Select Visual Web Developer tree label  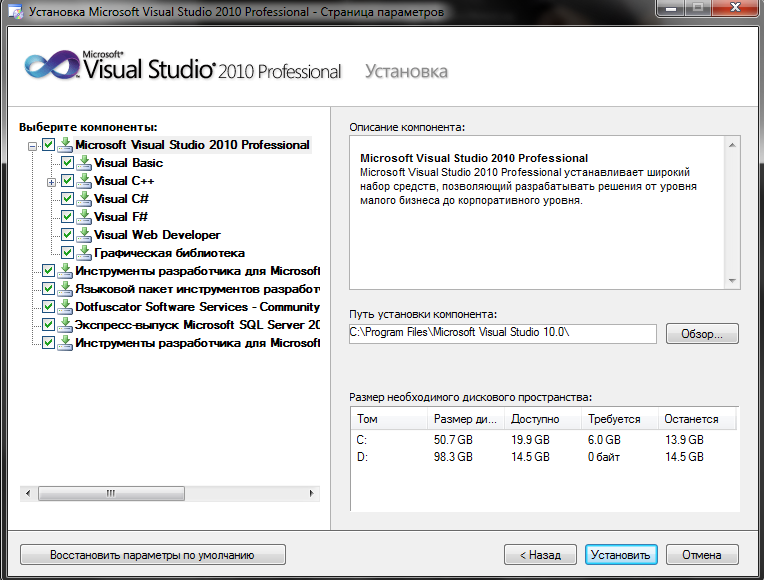pyautogui.click(x=157, y=235)
